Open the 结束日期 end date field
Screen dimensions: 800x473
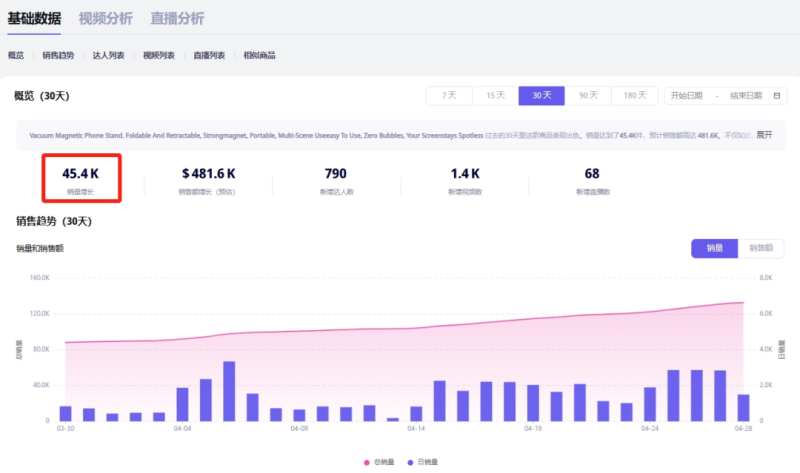(745, 96)
